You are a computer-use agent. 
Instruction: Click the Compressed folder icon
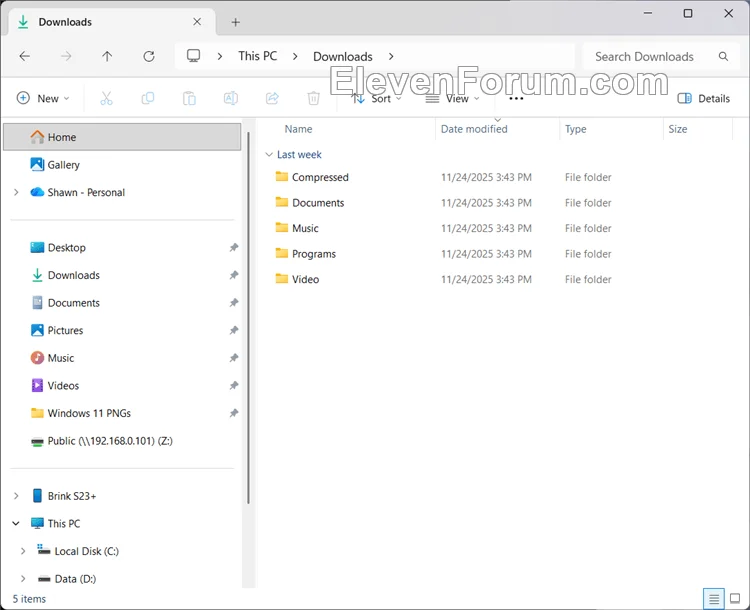click(x=282, y=177)
